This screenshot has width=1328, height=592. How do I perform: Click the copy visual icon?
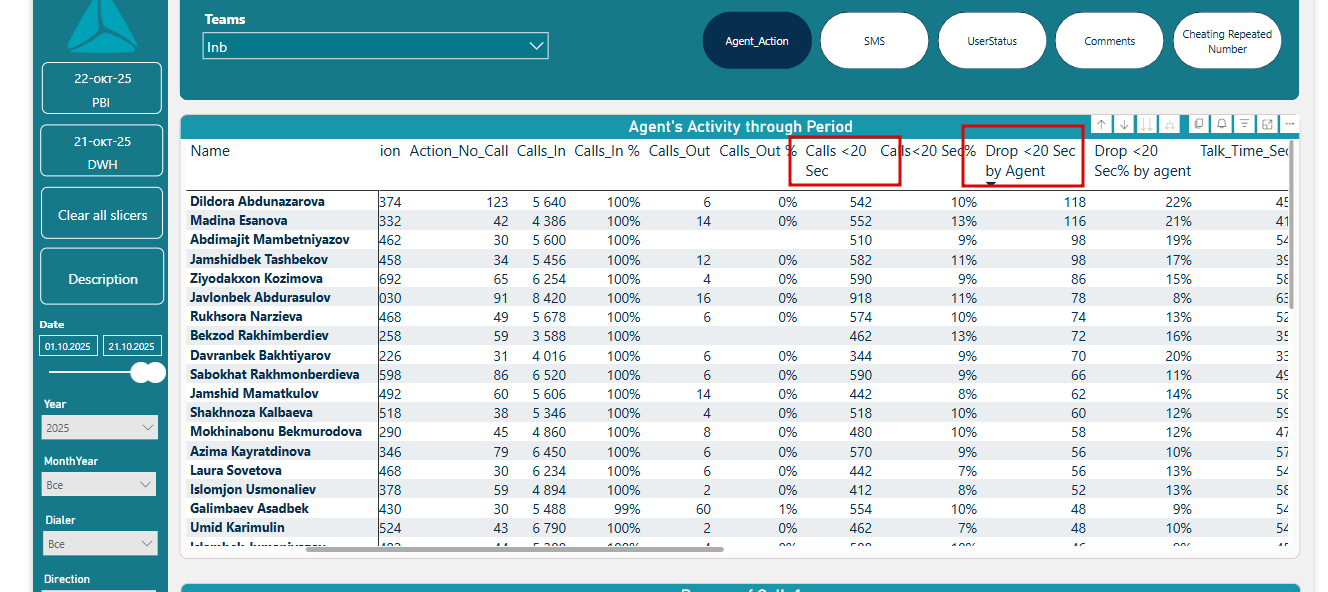coord(1198,124)
